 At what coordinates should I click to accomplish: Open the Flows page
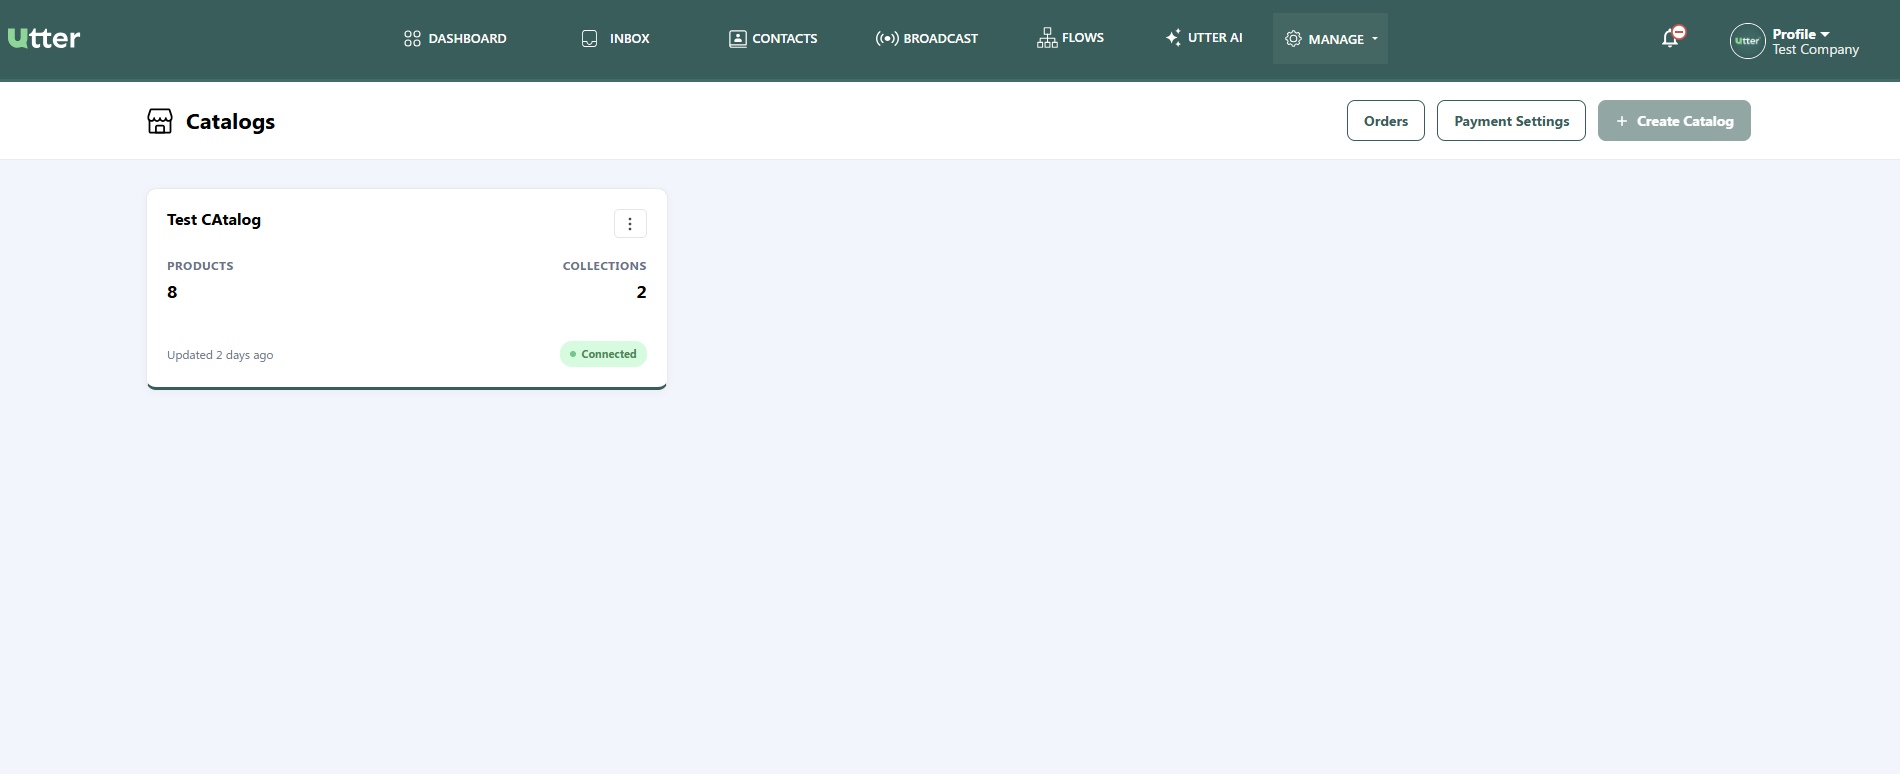[x=1070, y=38]
